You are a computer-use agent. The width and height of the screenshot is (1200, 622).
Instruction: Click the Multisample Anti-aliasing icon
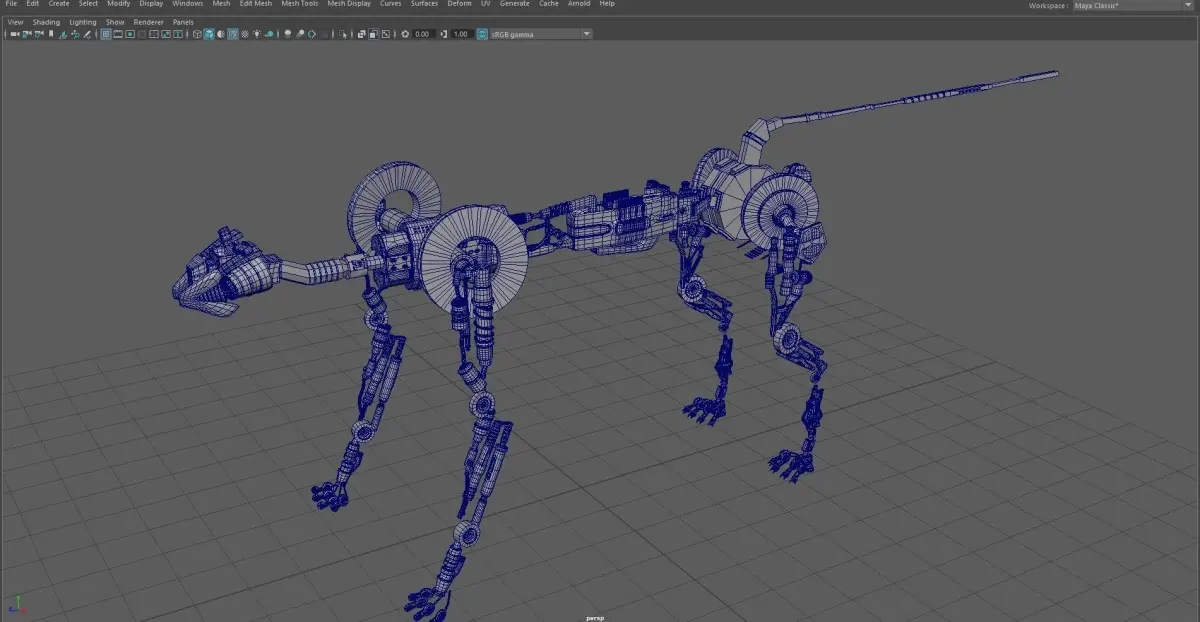tap(311, 34)
